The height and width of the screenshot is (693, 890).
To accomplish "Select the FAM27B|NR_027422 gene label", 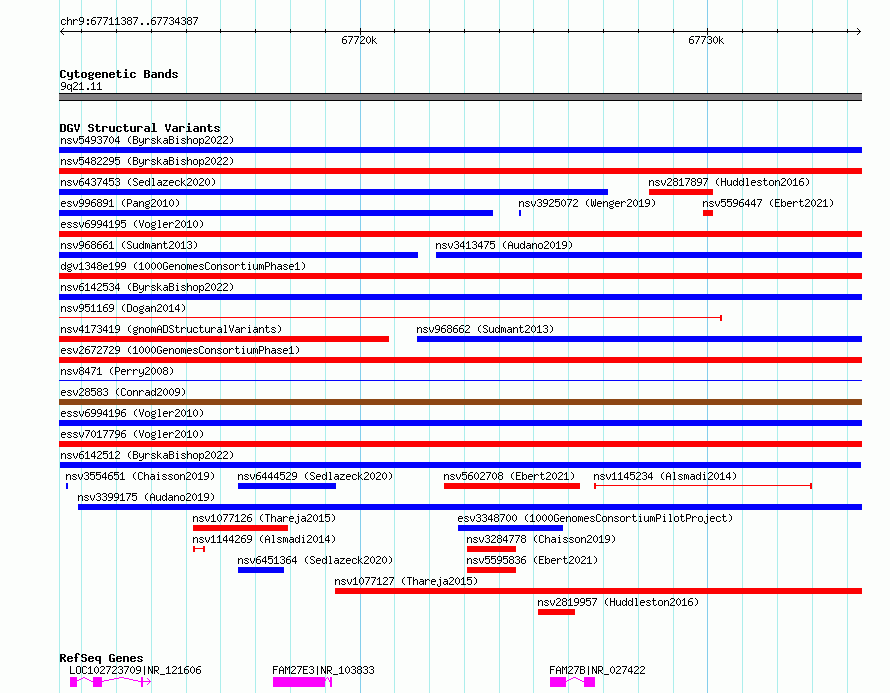I will tap(597, 670).
